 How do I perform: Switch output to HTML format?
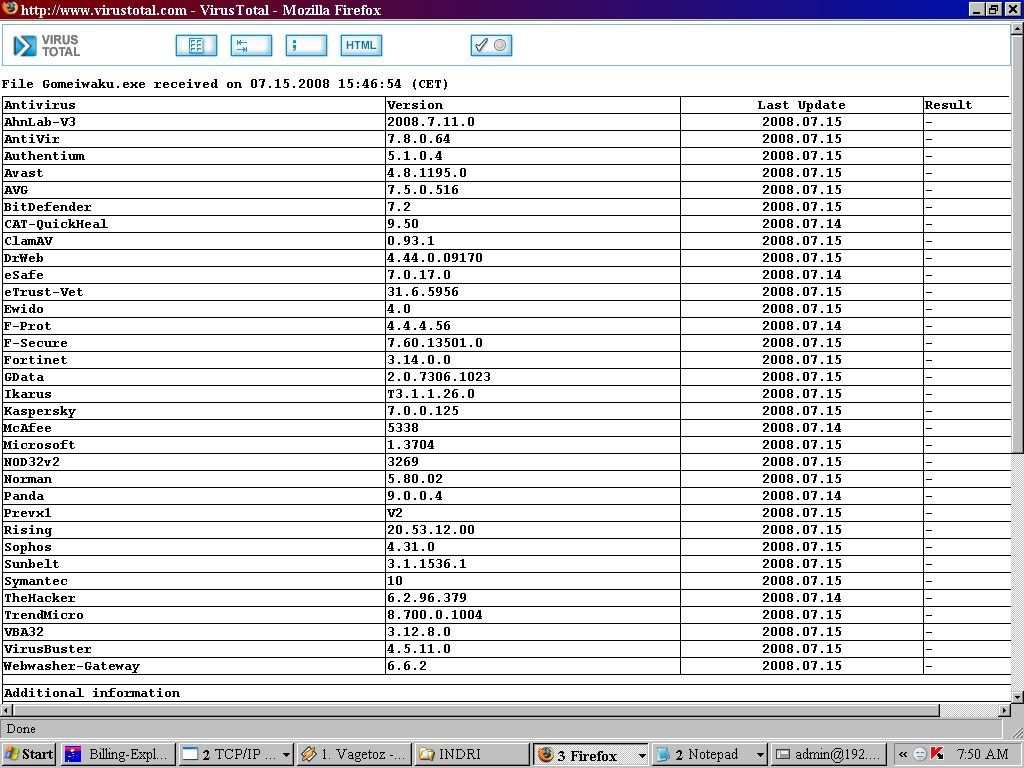click(x=360, y=45)
